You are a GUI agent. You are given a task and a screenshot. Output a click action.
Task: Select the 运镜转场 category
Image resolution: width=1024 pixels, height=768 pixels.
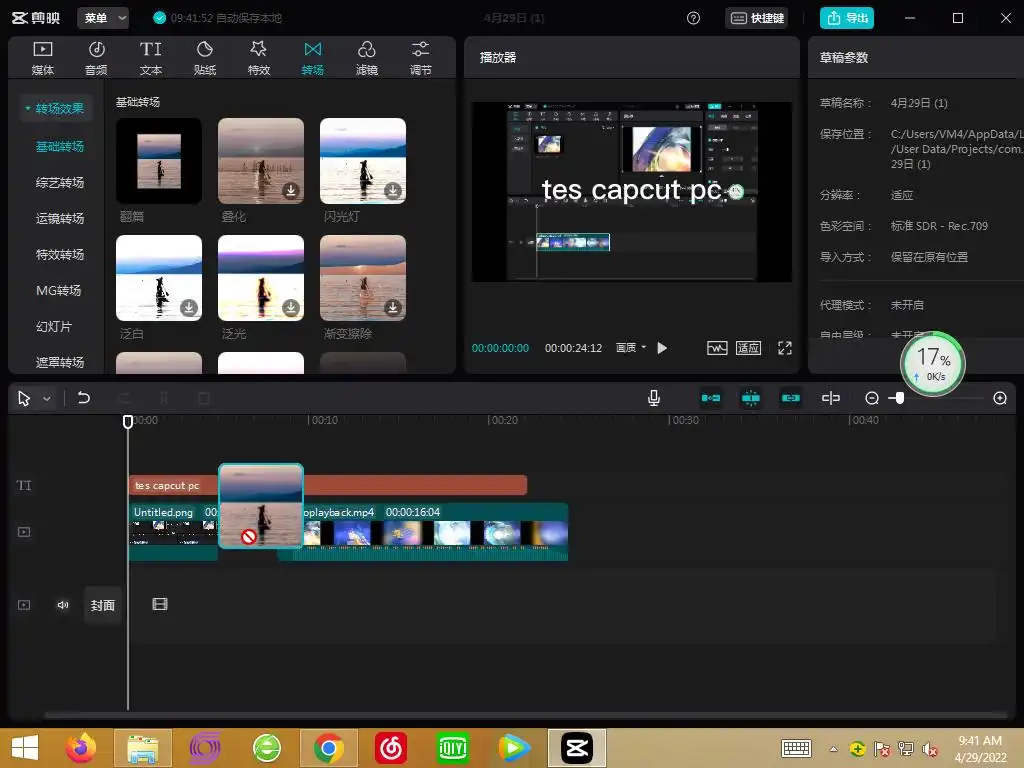pos(59,218)
